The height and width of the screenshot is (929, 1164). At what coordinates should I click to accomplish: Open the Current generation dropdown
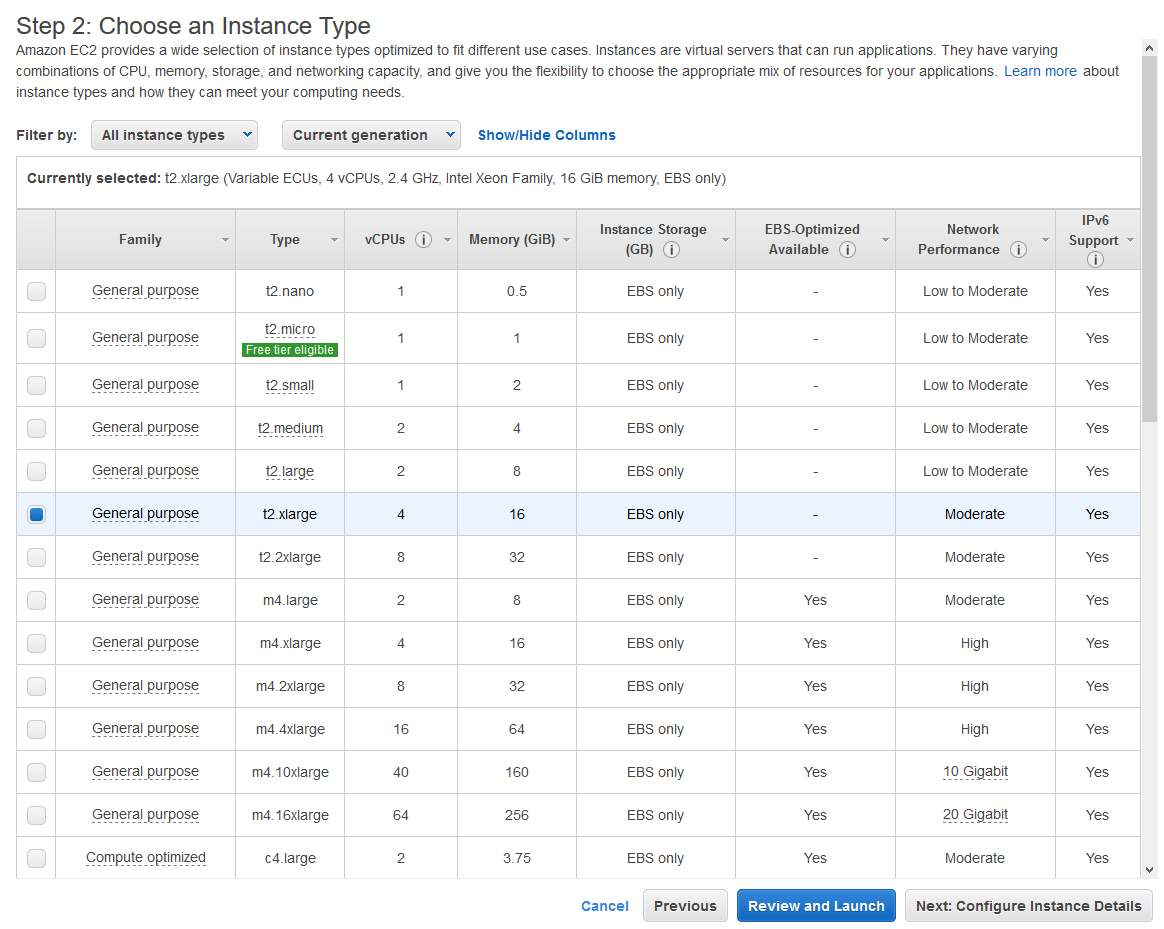(371, 135)
